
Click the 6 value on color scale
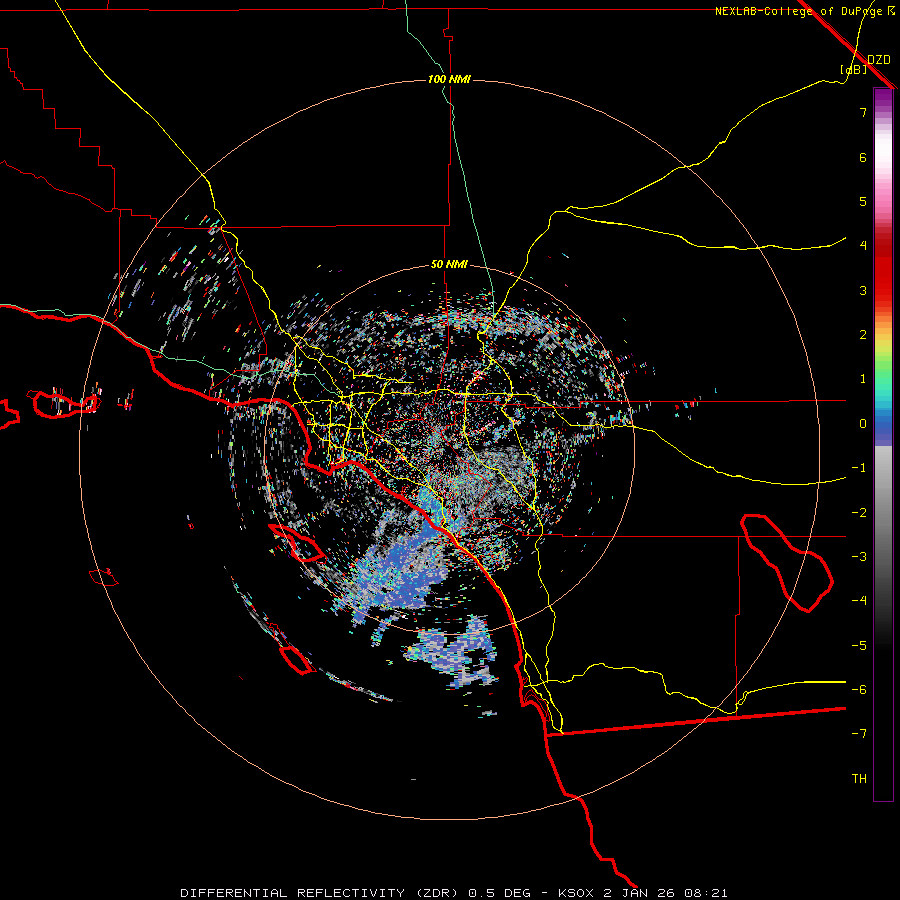click(863, 157)
